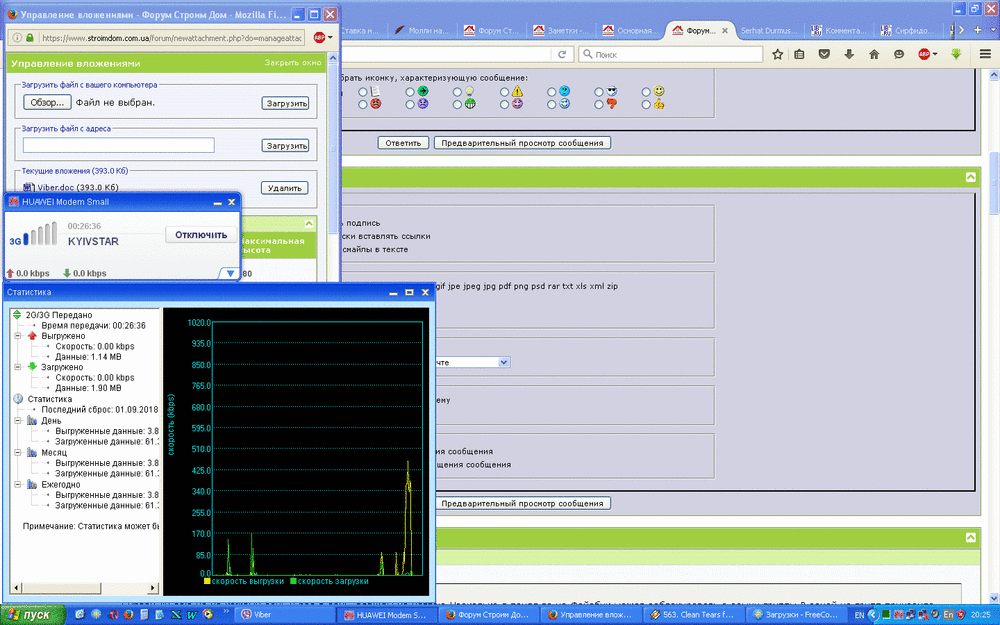Open the Firefox menu via the hamburger icon
Image resolution: width=1000 pixels, height=625 pixels.
tap(985, 53)
